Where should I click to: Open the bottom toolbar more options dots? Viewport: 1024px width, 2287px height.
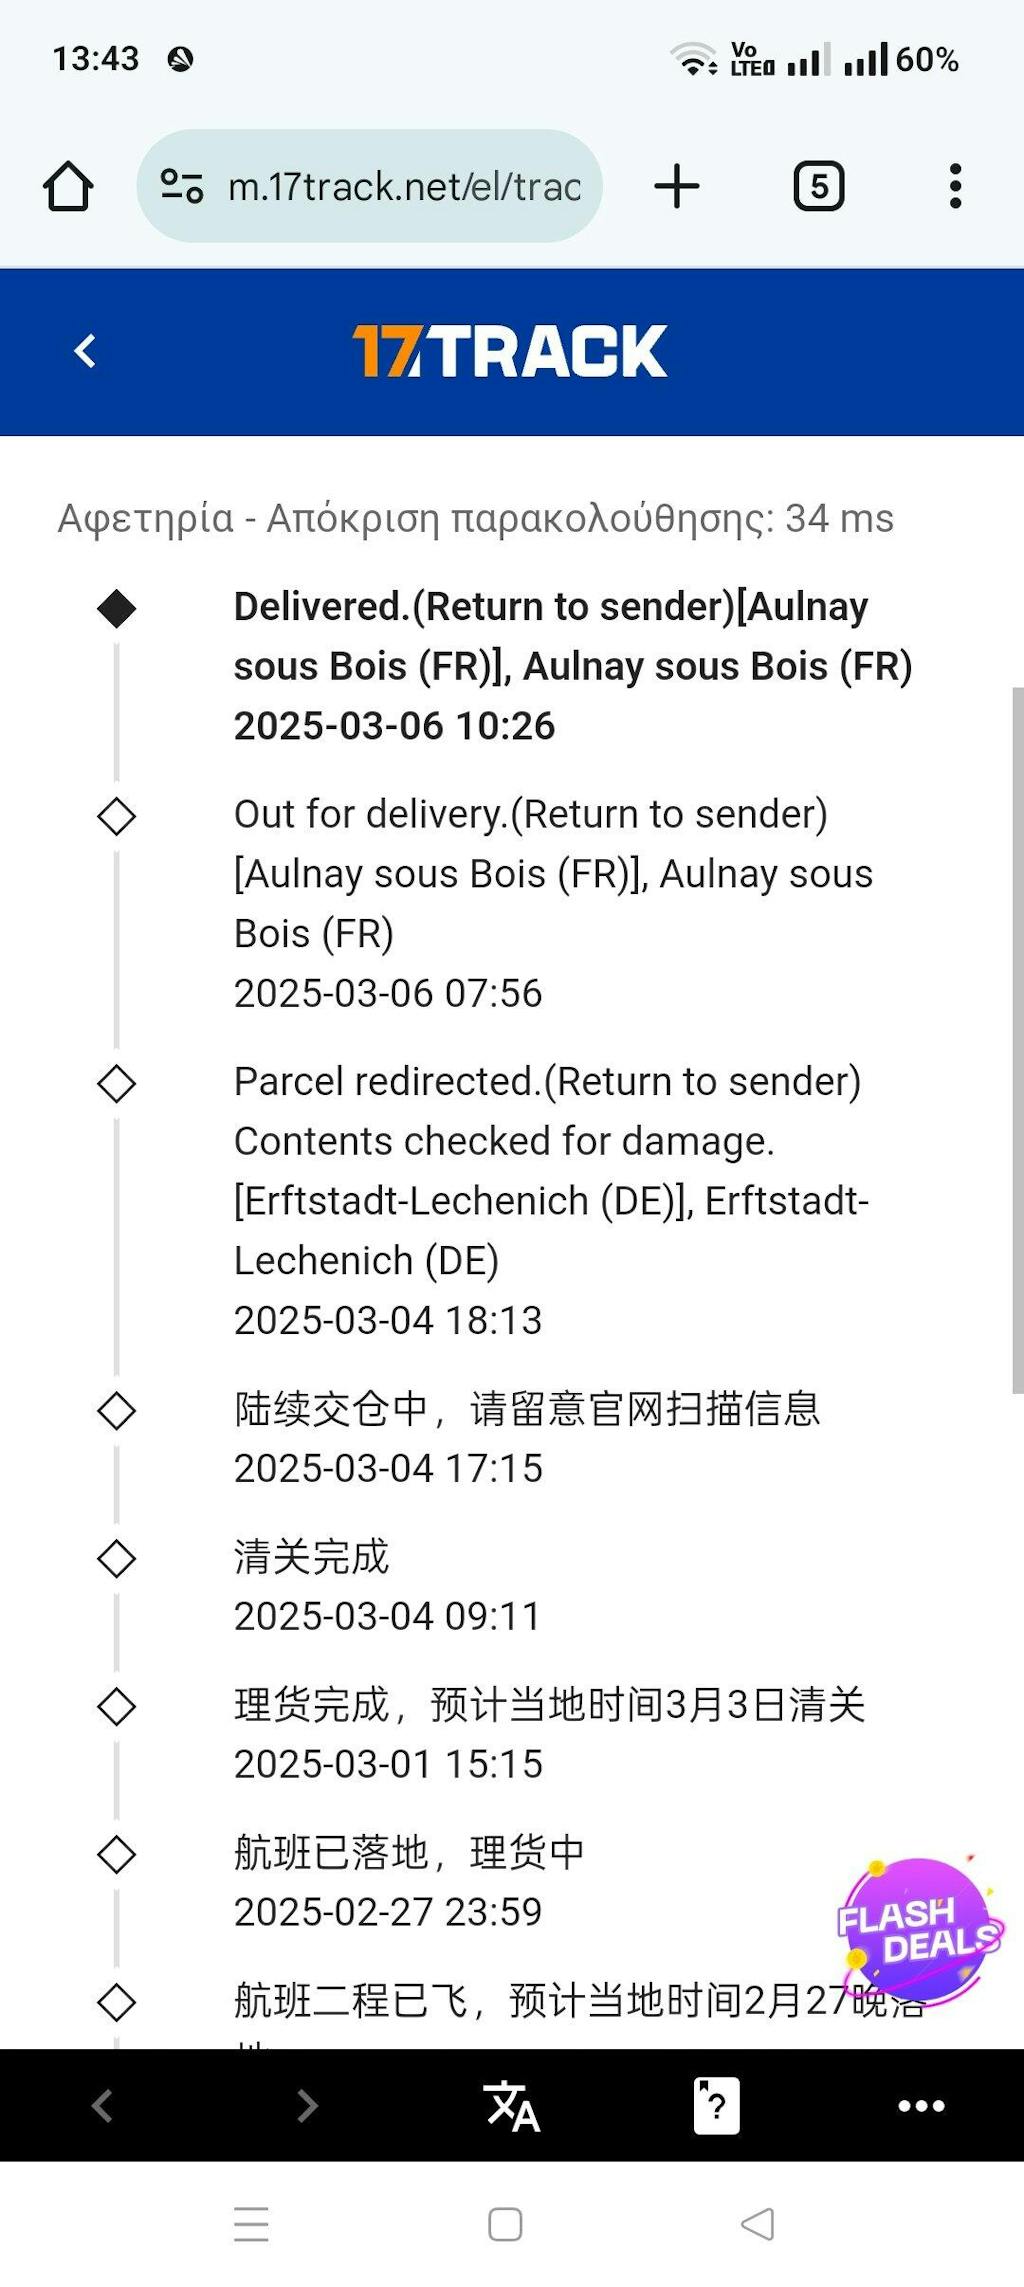point(921,2105)
